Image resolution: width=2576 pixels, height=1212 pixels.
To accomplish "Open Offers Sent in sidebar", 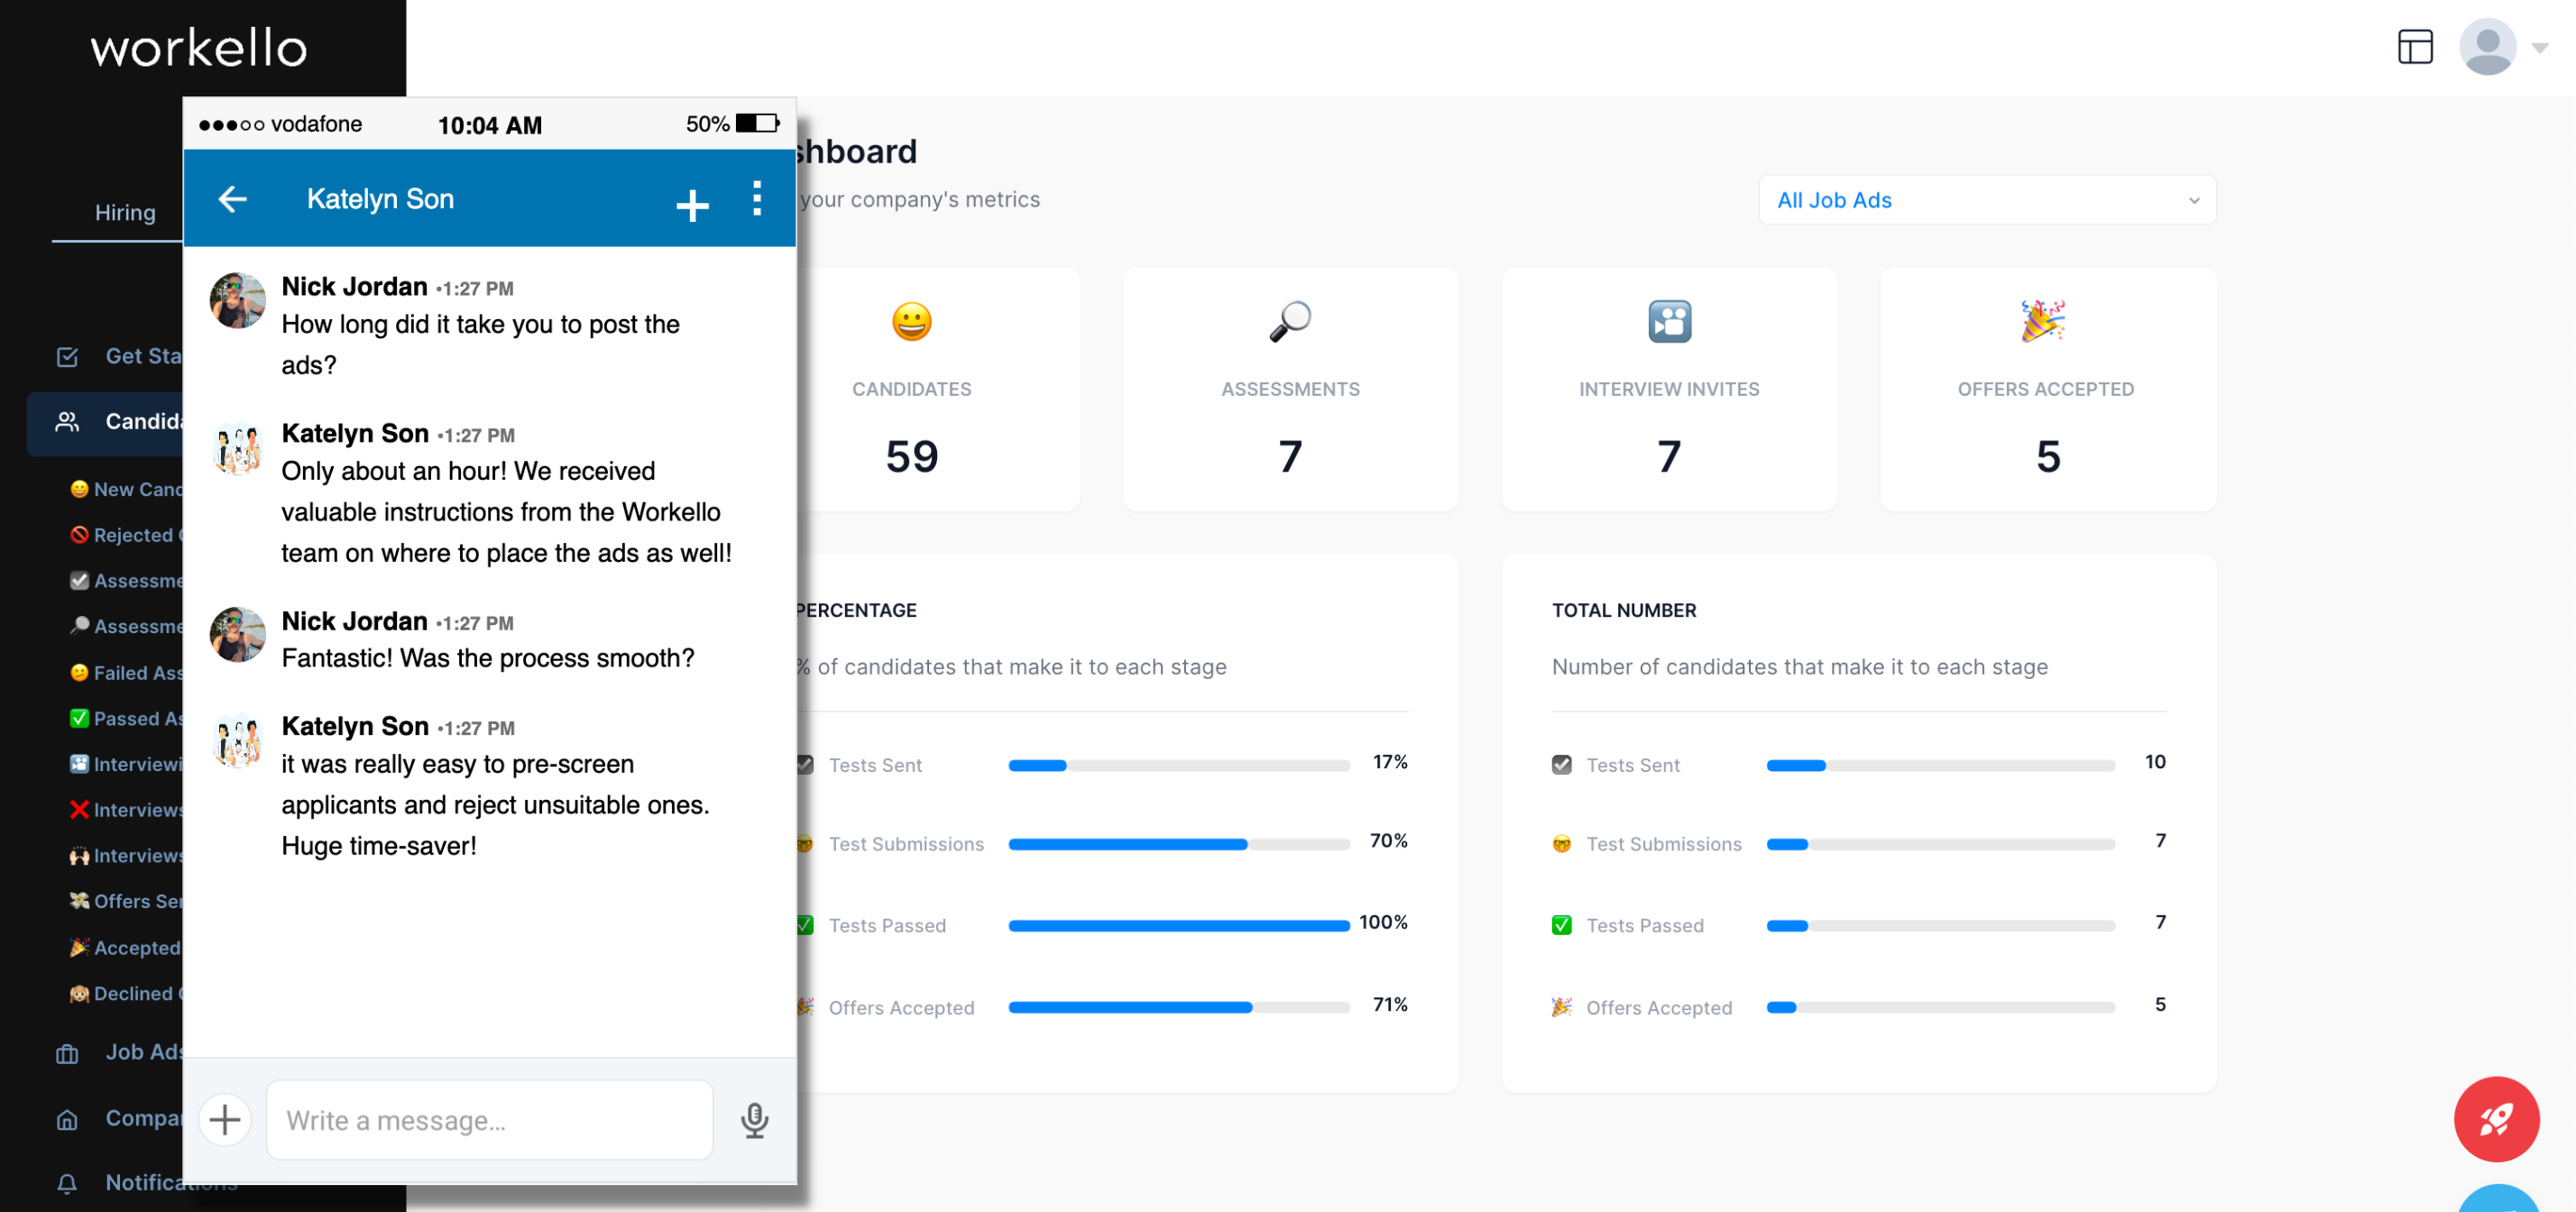I will click(x=126, y=901).
